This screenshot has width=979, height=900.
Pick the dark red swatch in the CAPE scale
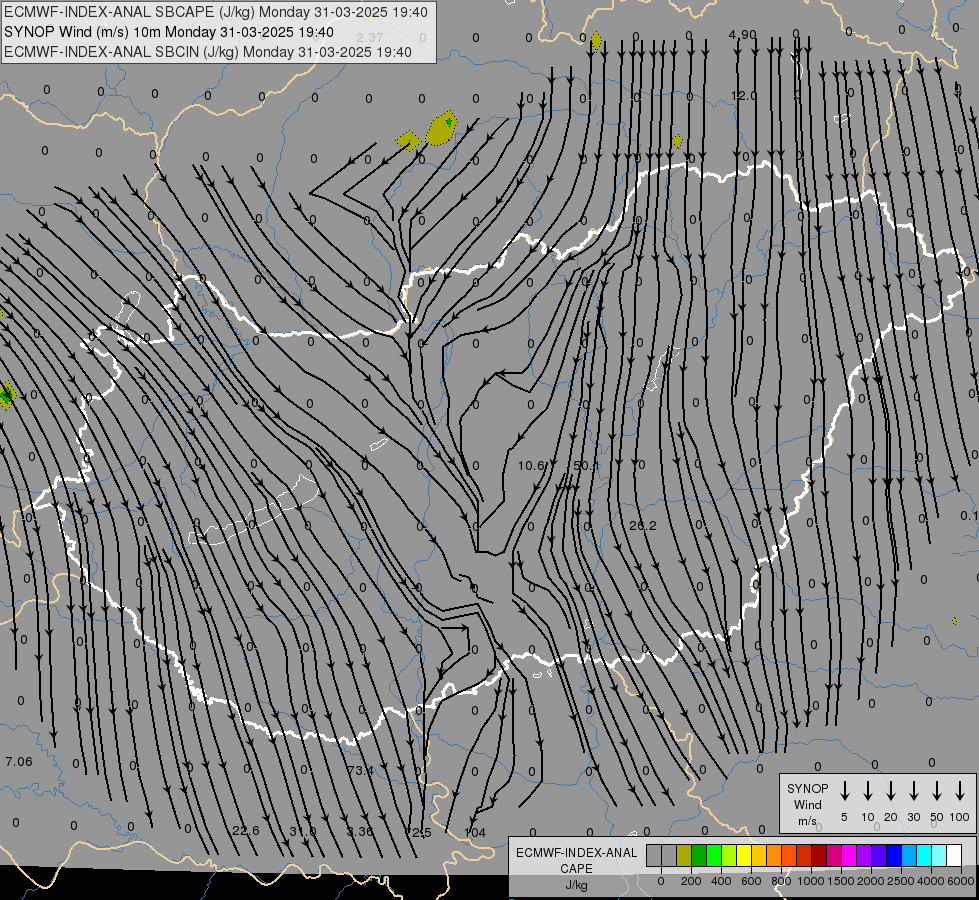[819, 855]
